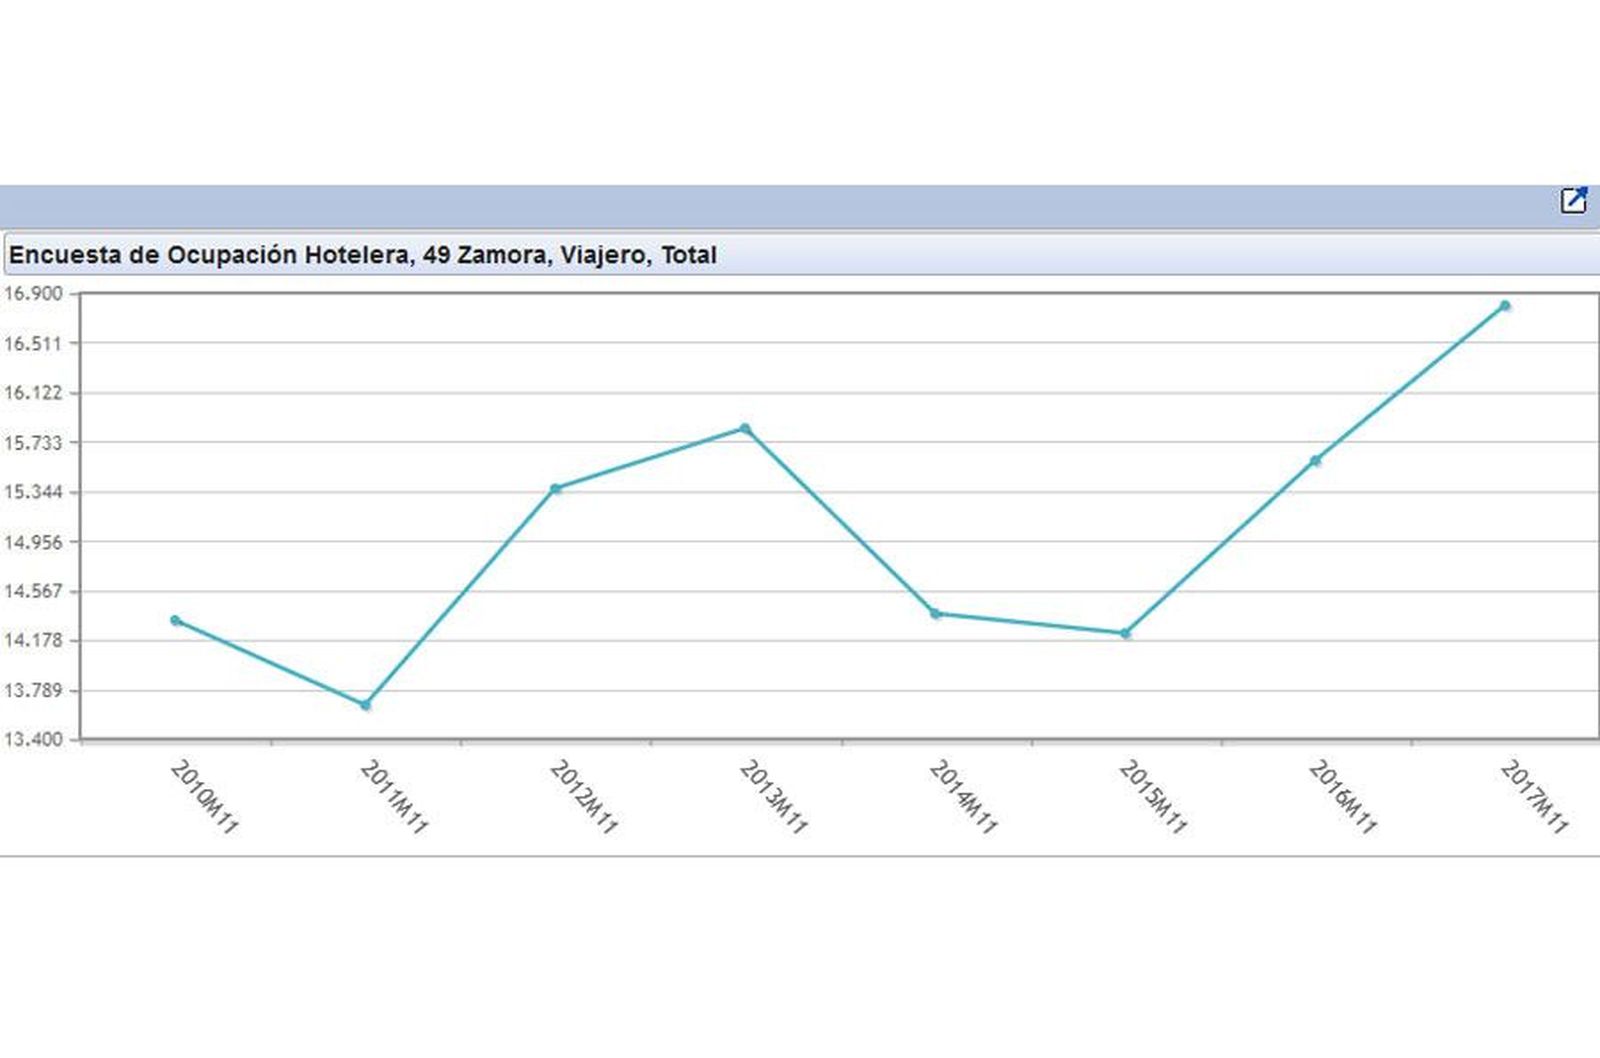Open chart in new window icon

point(1573,201)
